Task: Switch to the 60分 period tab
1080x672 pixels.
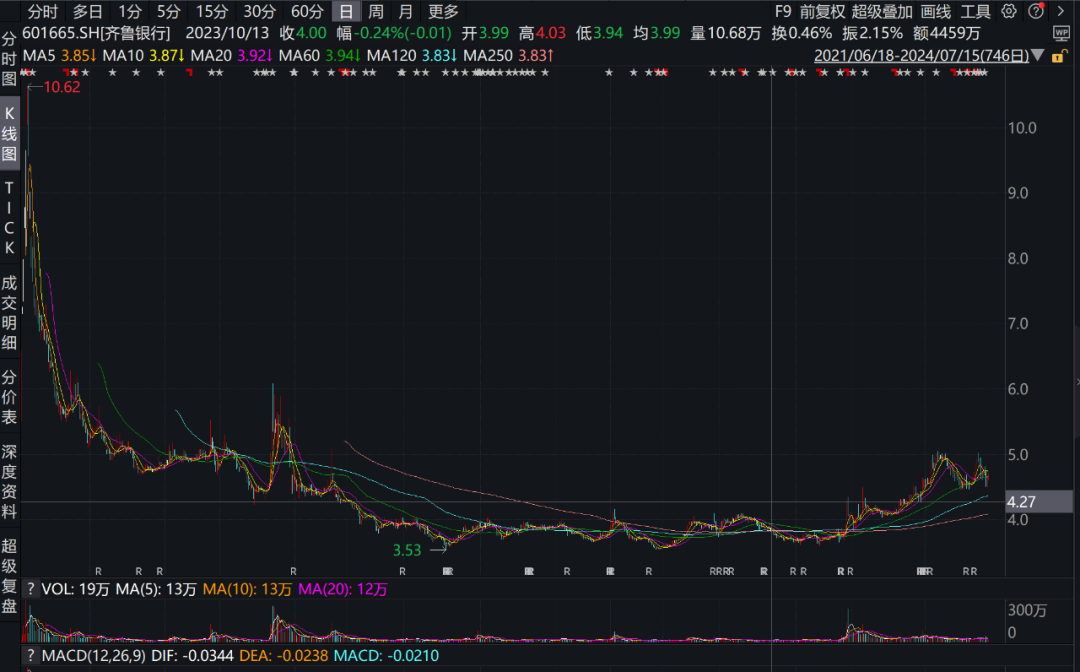Action: tap(307, 12)
